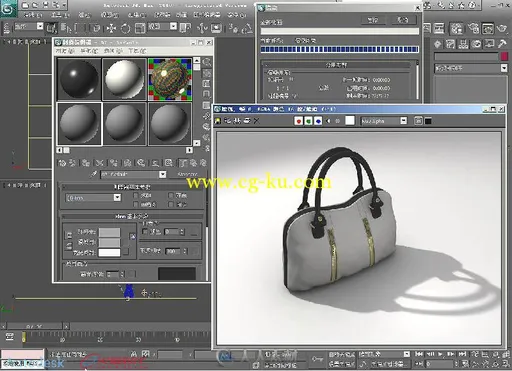
Task: Click Diffuse color swatch
Action: (109, 242)
